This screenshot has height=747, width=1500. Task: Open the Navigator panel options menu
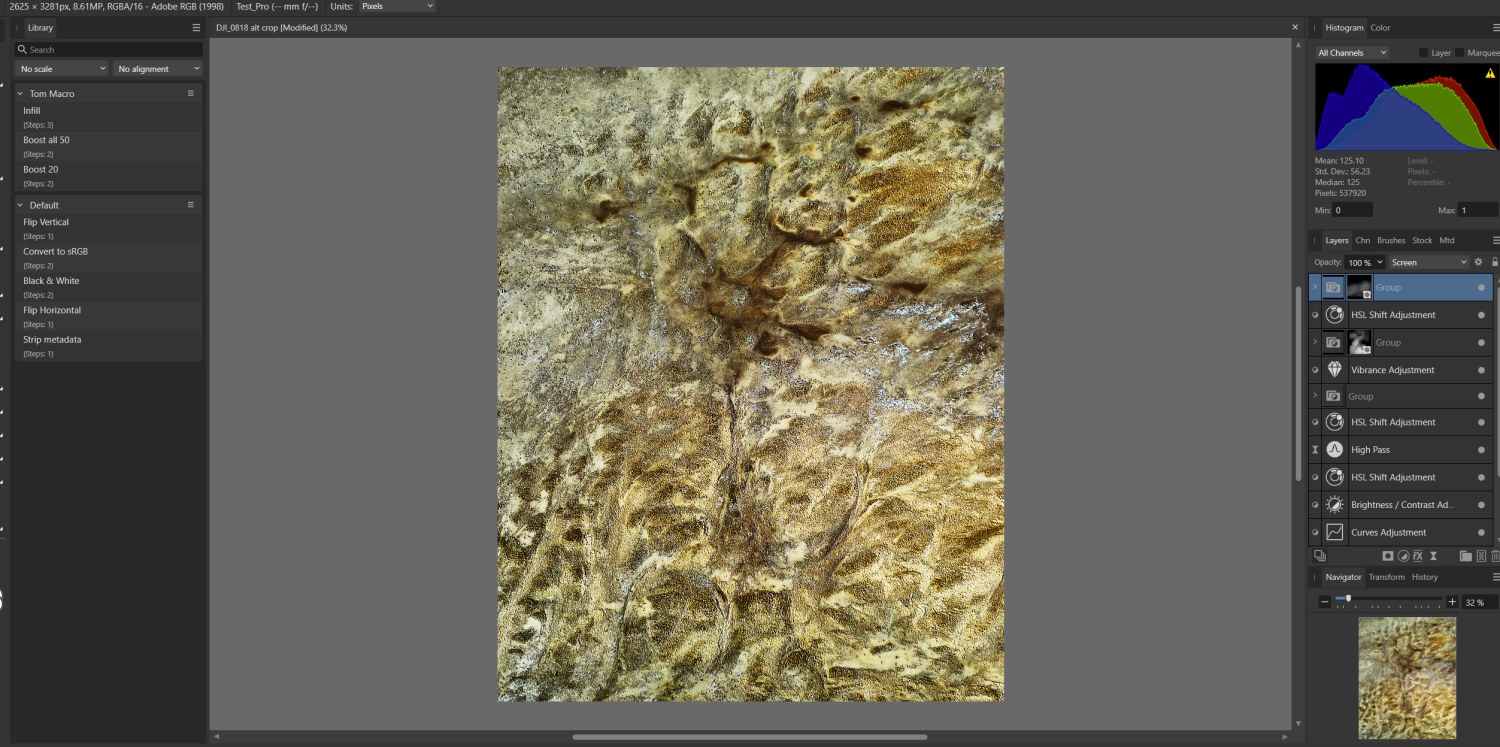tap(1496, 577)
